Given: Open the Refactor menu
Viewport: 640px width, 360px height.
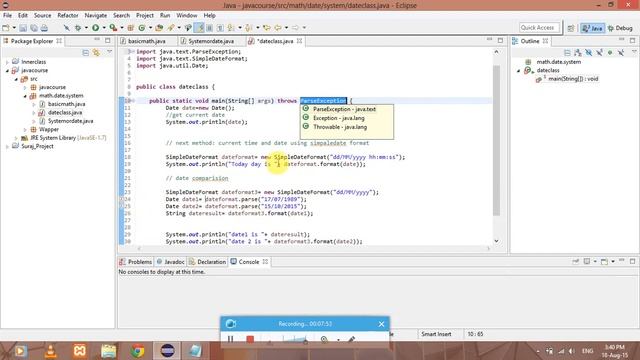Looking at the screenshot, I should [68, 16].
